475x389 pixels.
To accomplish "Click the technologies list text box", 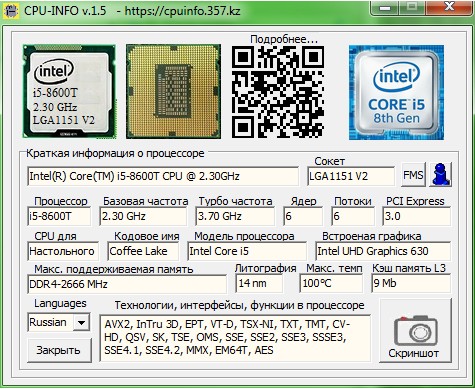I will [235, 338].
